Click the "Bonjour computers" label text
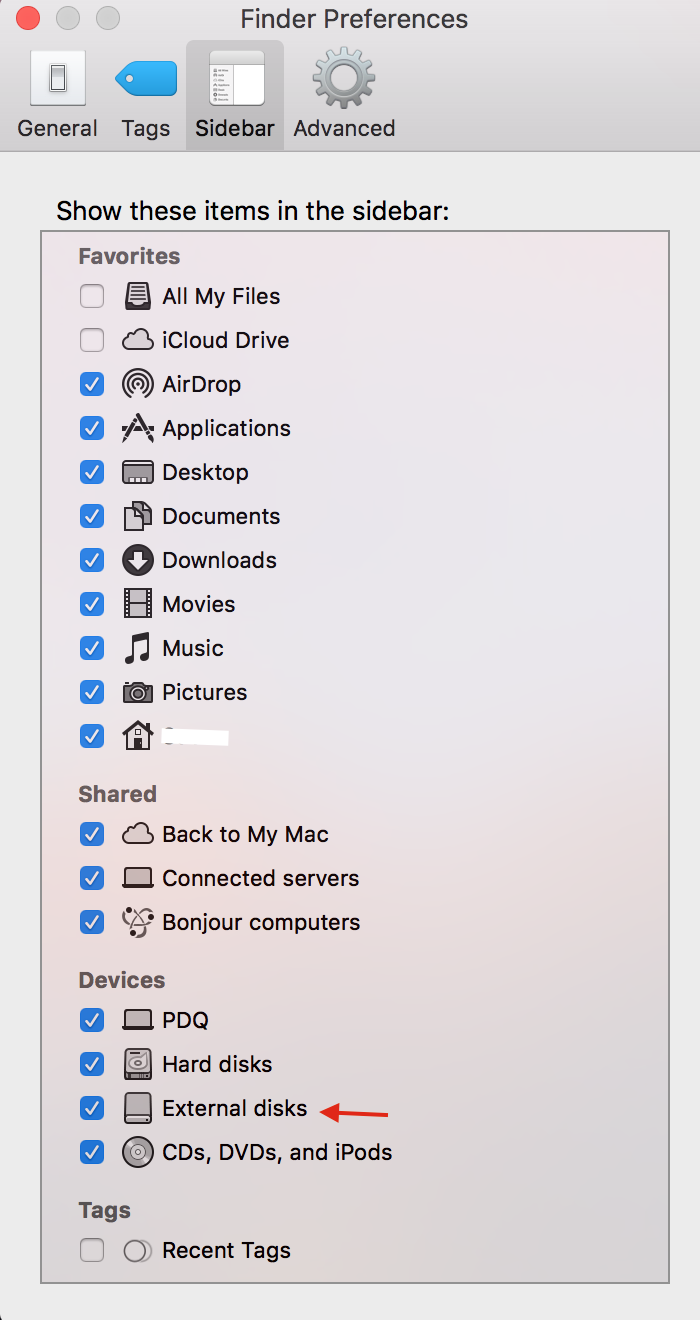 pyautogui.click(x=262, y=922)
